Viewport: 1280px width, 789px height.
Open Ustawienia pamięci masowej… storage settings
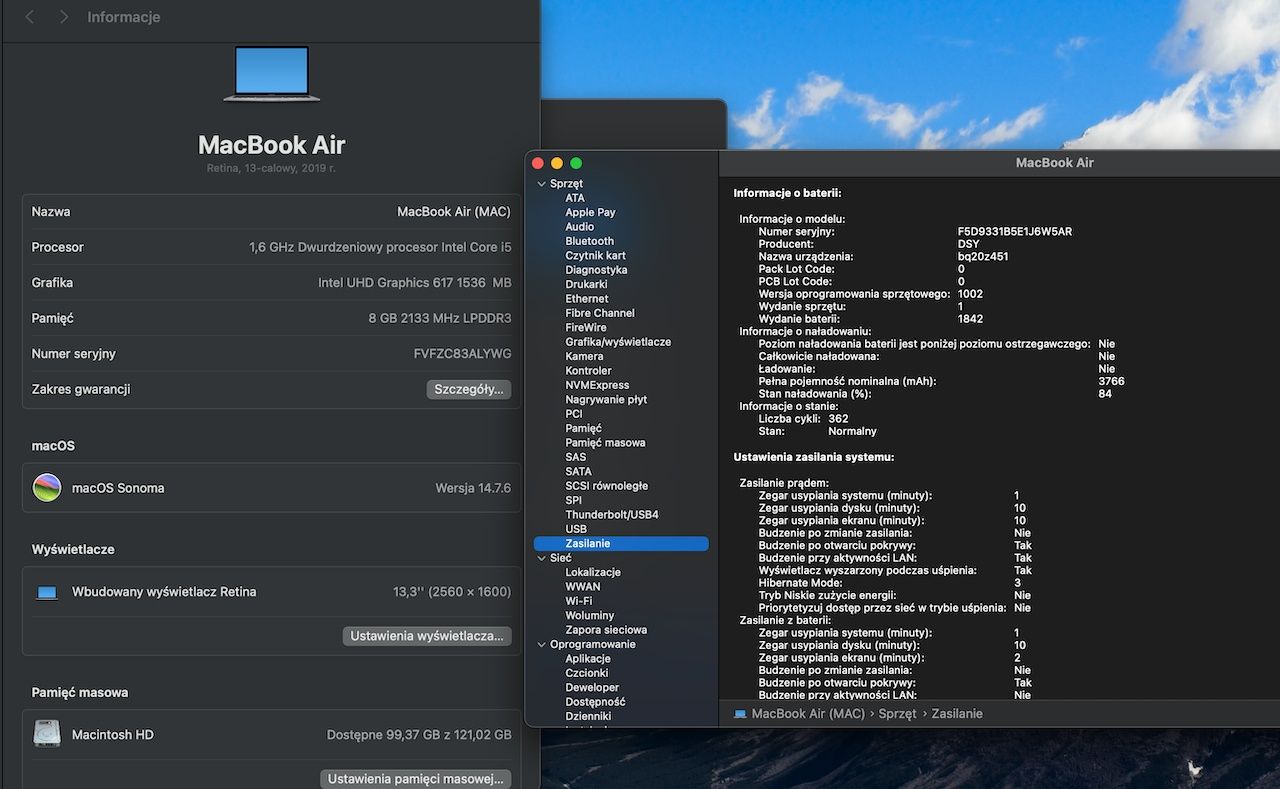[x=416, y=778]
